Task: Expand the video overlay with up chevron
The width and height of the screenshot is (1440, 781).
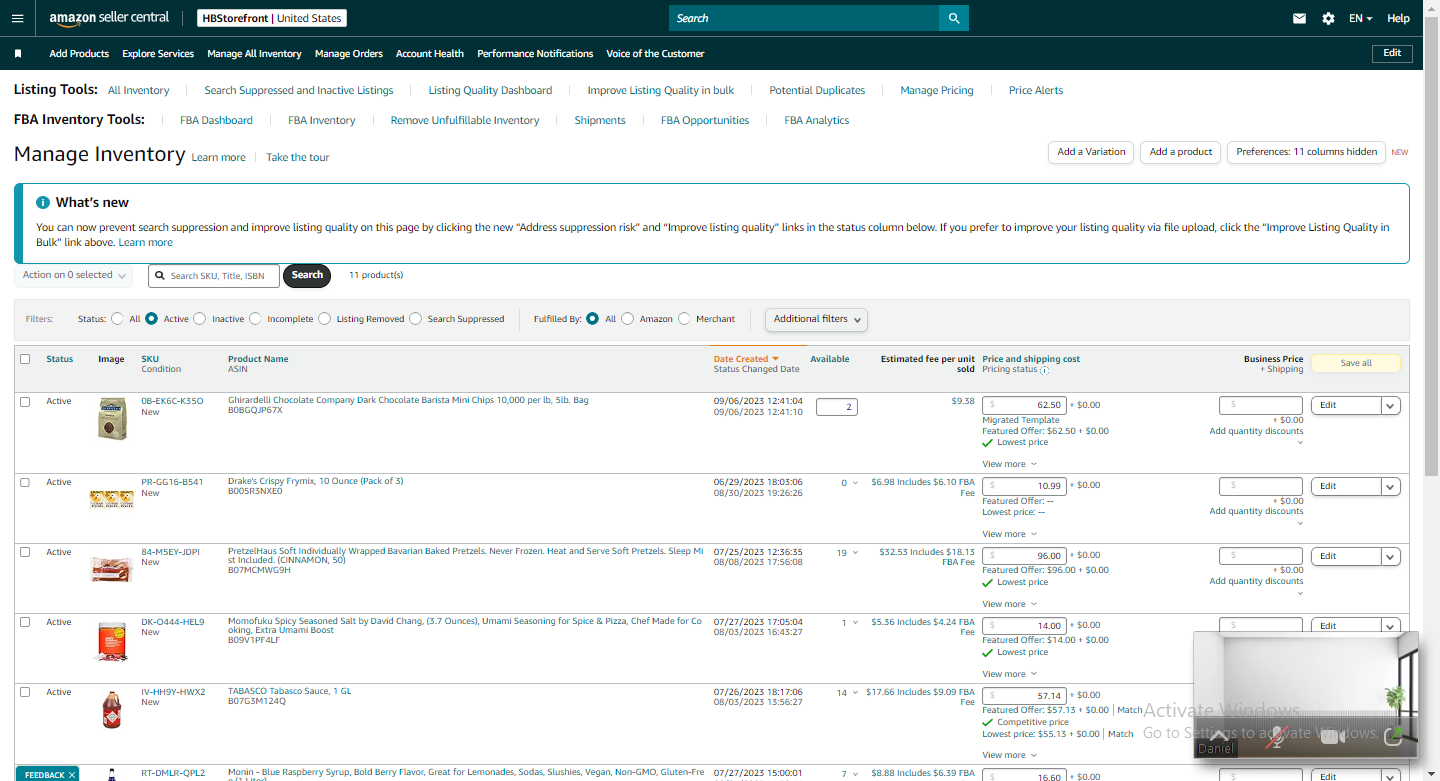Action: (x=1217, y=735)
